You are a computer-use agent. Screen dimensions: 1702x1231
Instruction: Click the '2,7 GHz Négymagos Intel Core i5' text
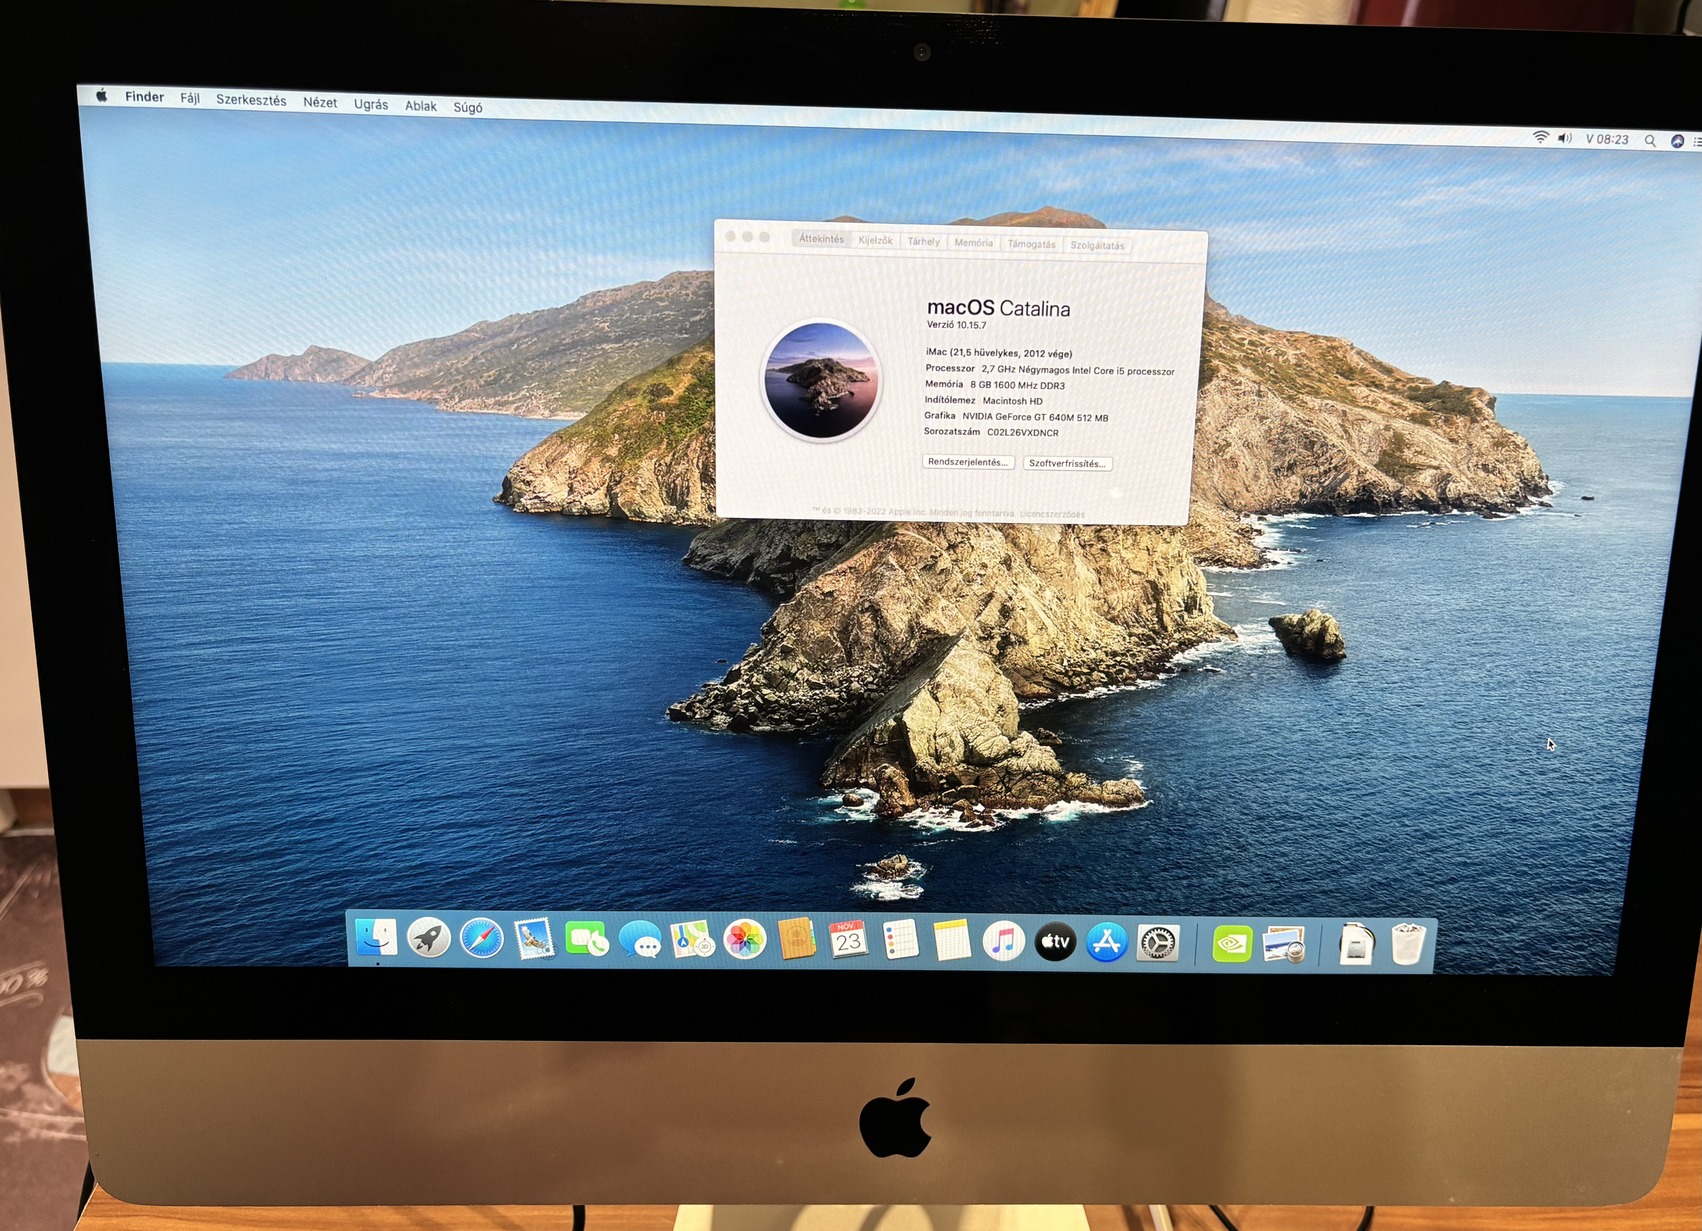1053,370
